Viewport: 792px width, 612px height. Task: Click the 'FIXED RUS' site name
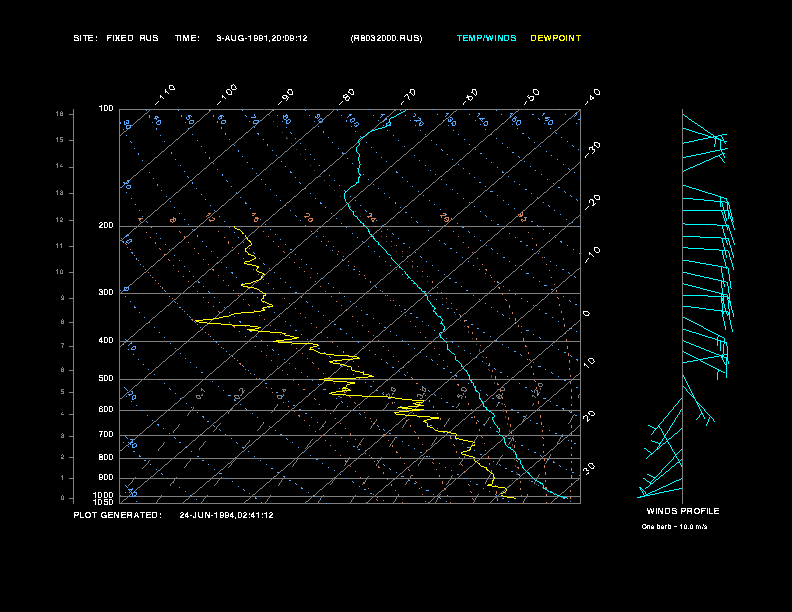(x=132, y=38)
